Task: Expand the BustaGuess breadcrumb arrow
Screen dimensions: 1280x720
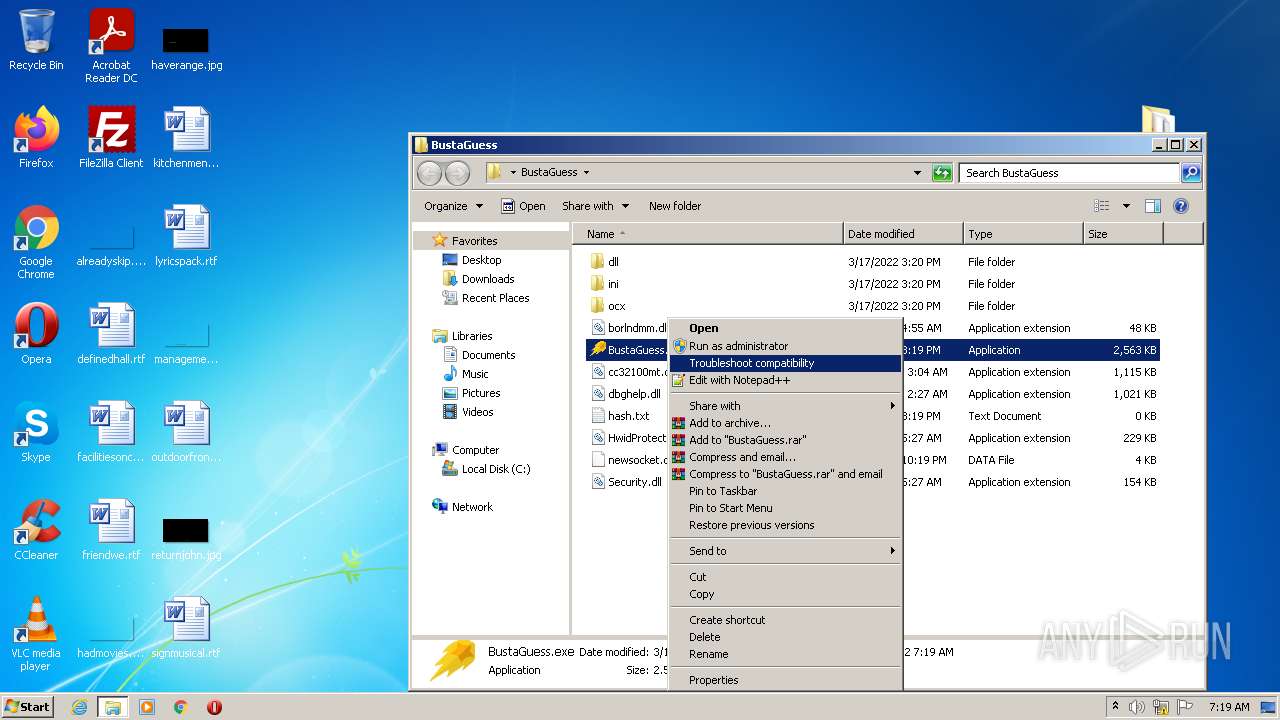Action: click(x=586, y=173)
